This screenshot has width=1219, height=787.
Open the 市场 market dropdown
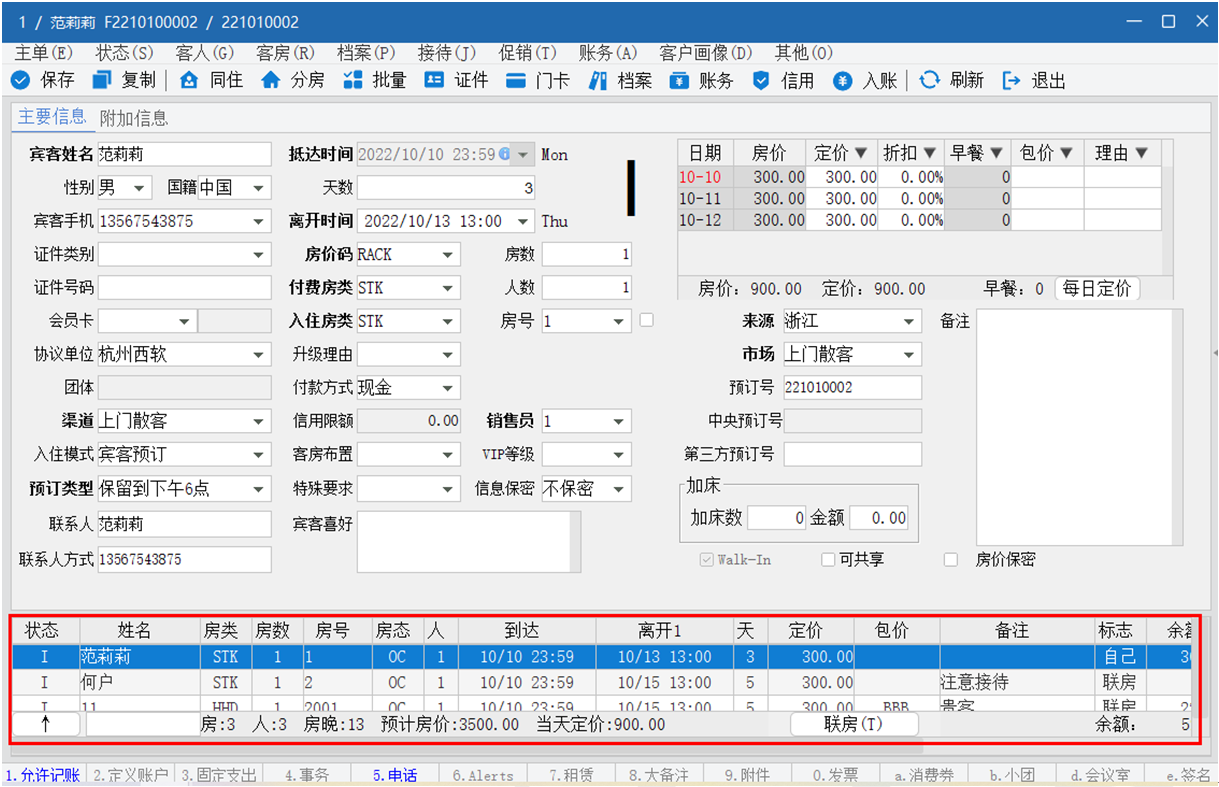[910, 354]
